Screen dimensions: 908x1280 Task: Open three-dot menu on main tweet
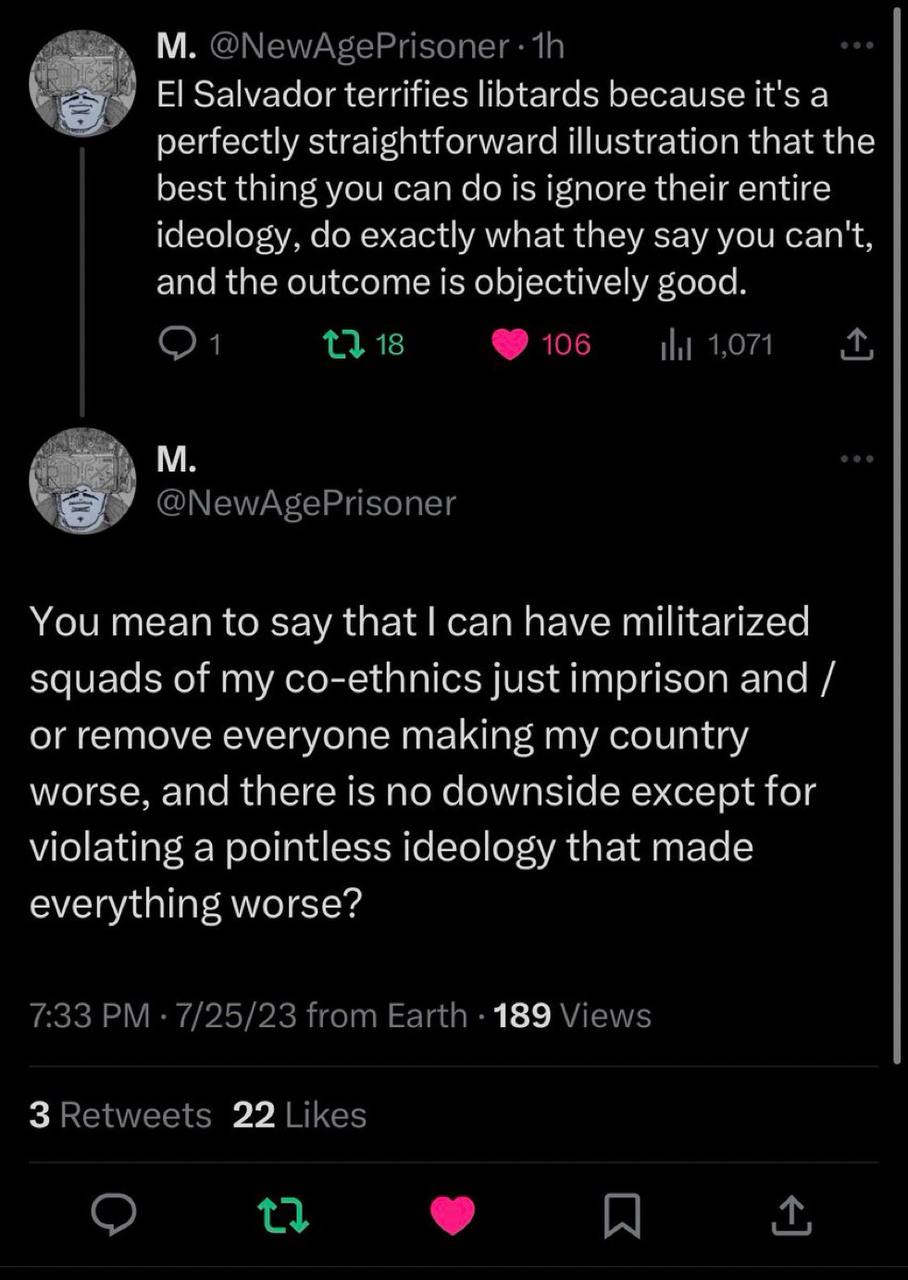[856, 459]
